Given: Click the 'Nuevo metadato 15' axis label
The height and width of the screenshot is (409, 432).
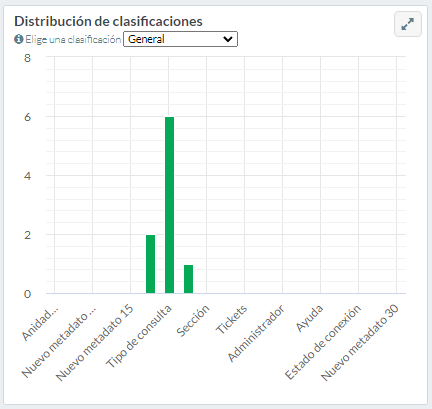Looking at the screenshot, I should (x=94, y=343).
